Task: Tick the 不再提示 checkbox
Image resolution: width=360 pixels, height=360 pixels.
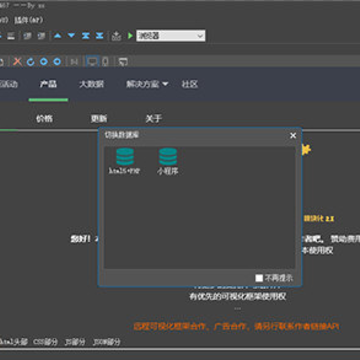Action: click(259, 278)
